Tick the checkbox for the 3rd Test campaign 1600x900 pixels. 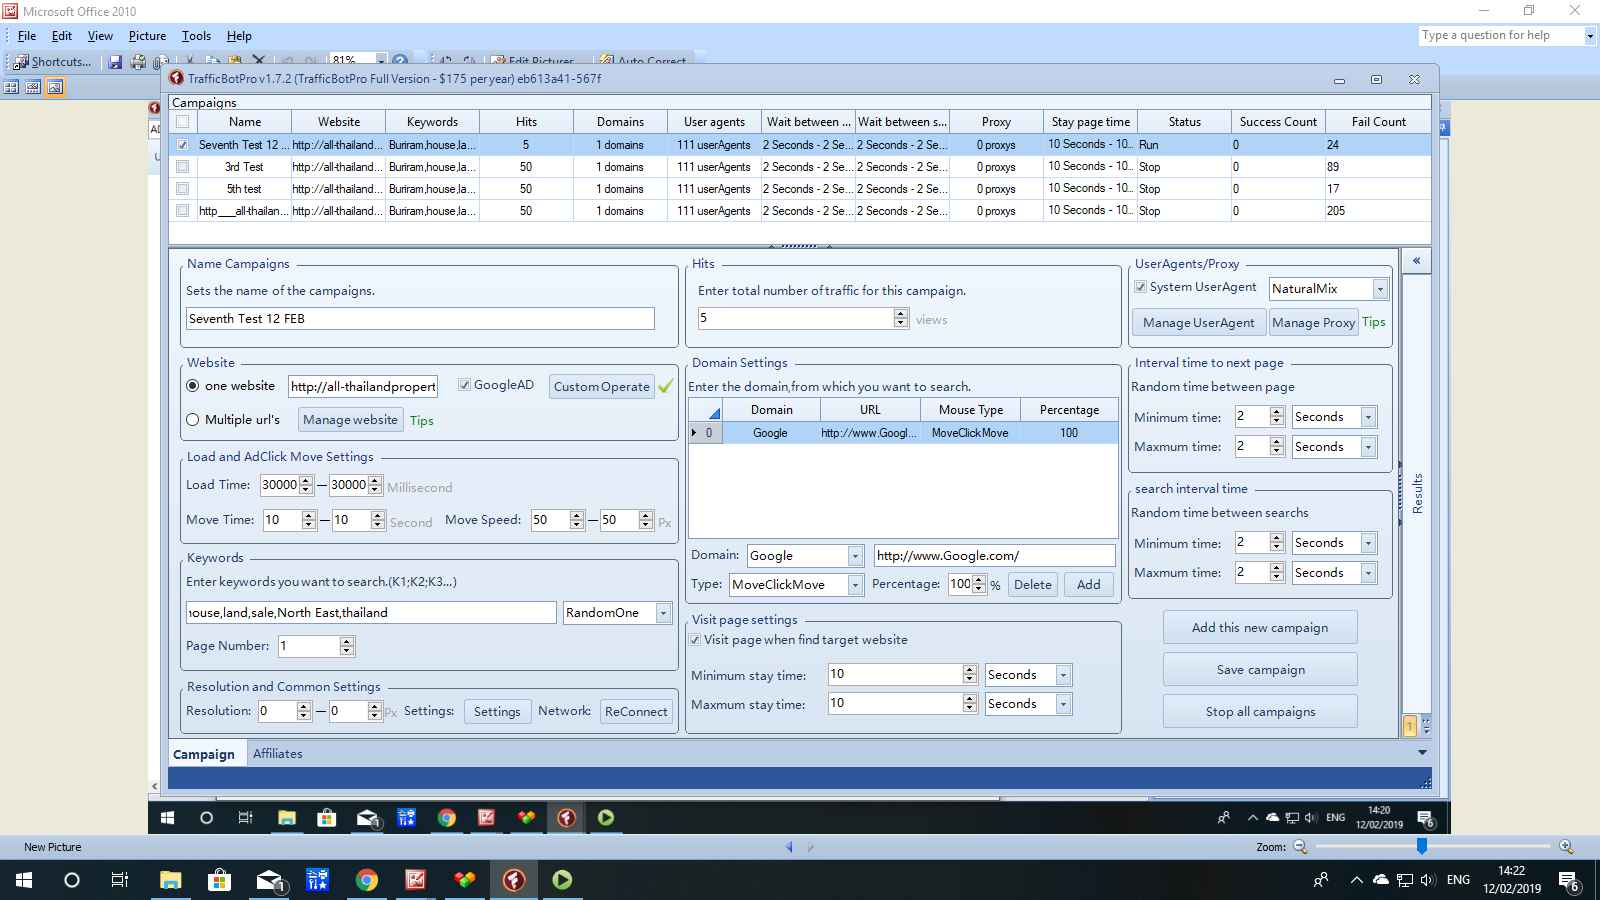point(182,167)
